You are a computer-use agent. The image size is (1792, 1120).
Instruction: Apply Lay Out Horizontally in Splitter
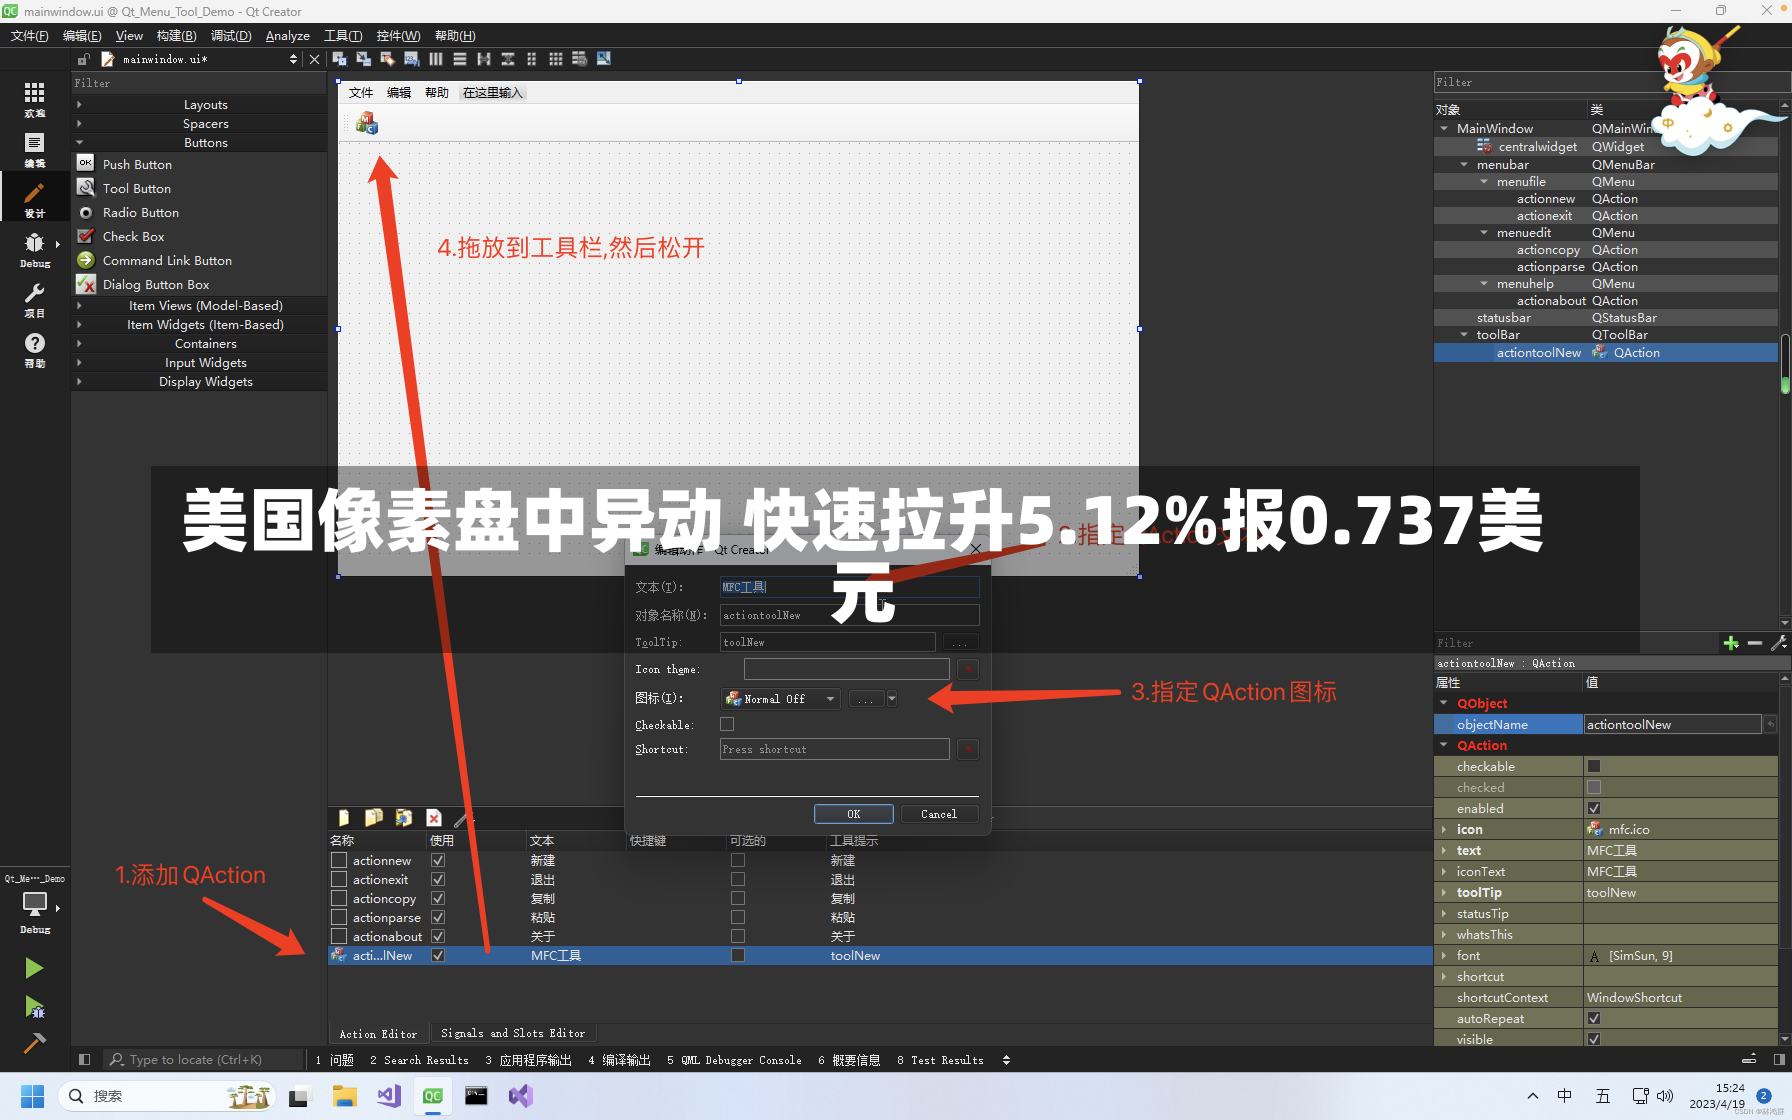point(484,59)
